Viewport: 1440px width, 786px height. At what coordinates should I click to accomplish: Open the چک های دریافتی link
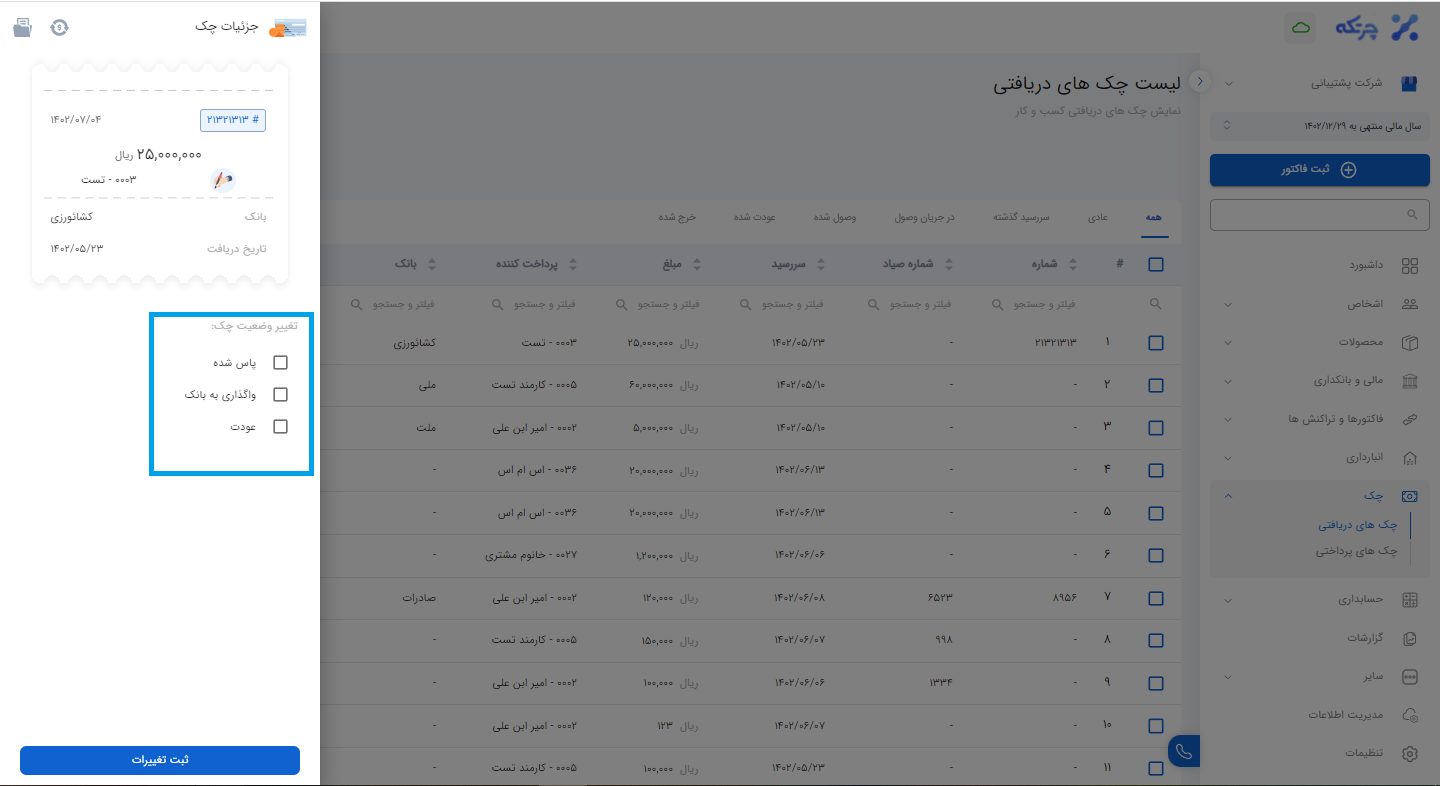point(1358,525)
